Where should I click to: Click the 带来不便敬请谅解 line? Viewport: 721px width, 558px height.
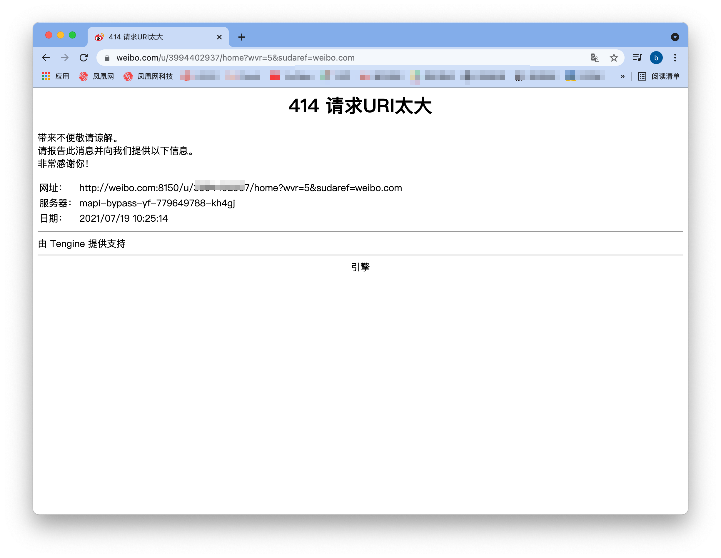pos(77,138)
